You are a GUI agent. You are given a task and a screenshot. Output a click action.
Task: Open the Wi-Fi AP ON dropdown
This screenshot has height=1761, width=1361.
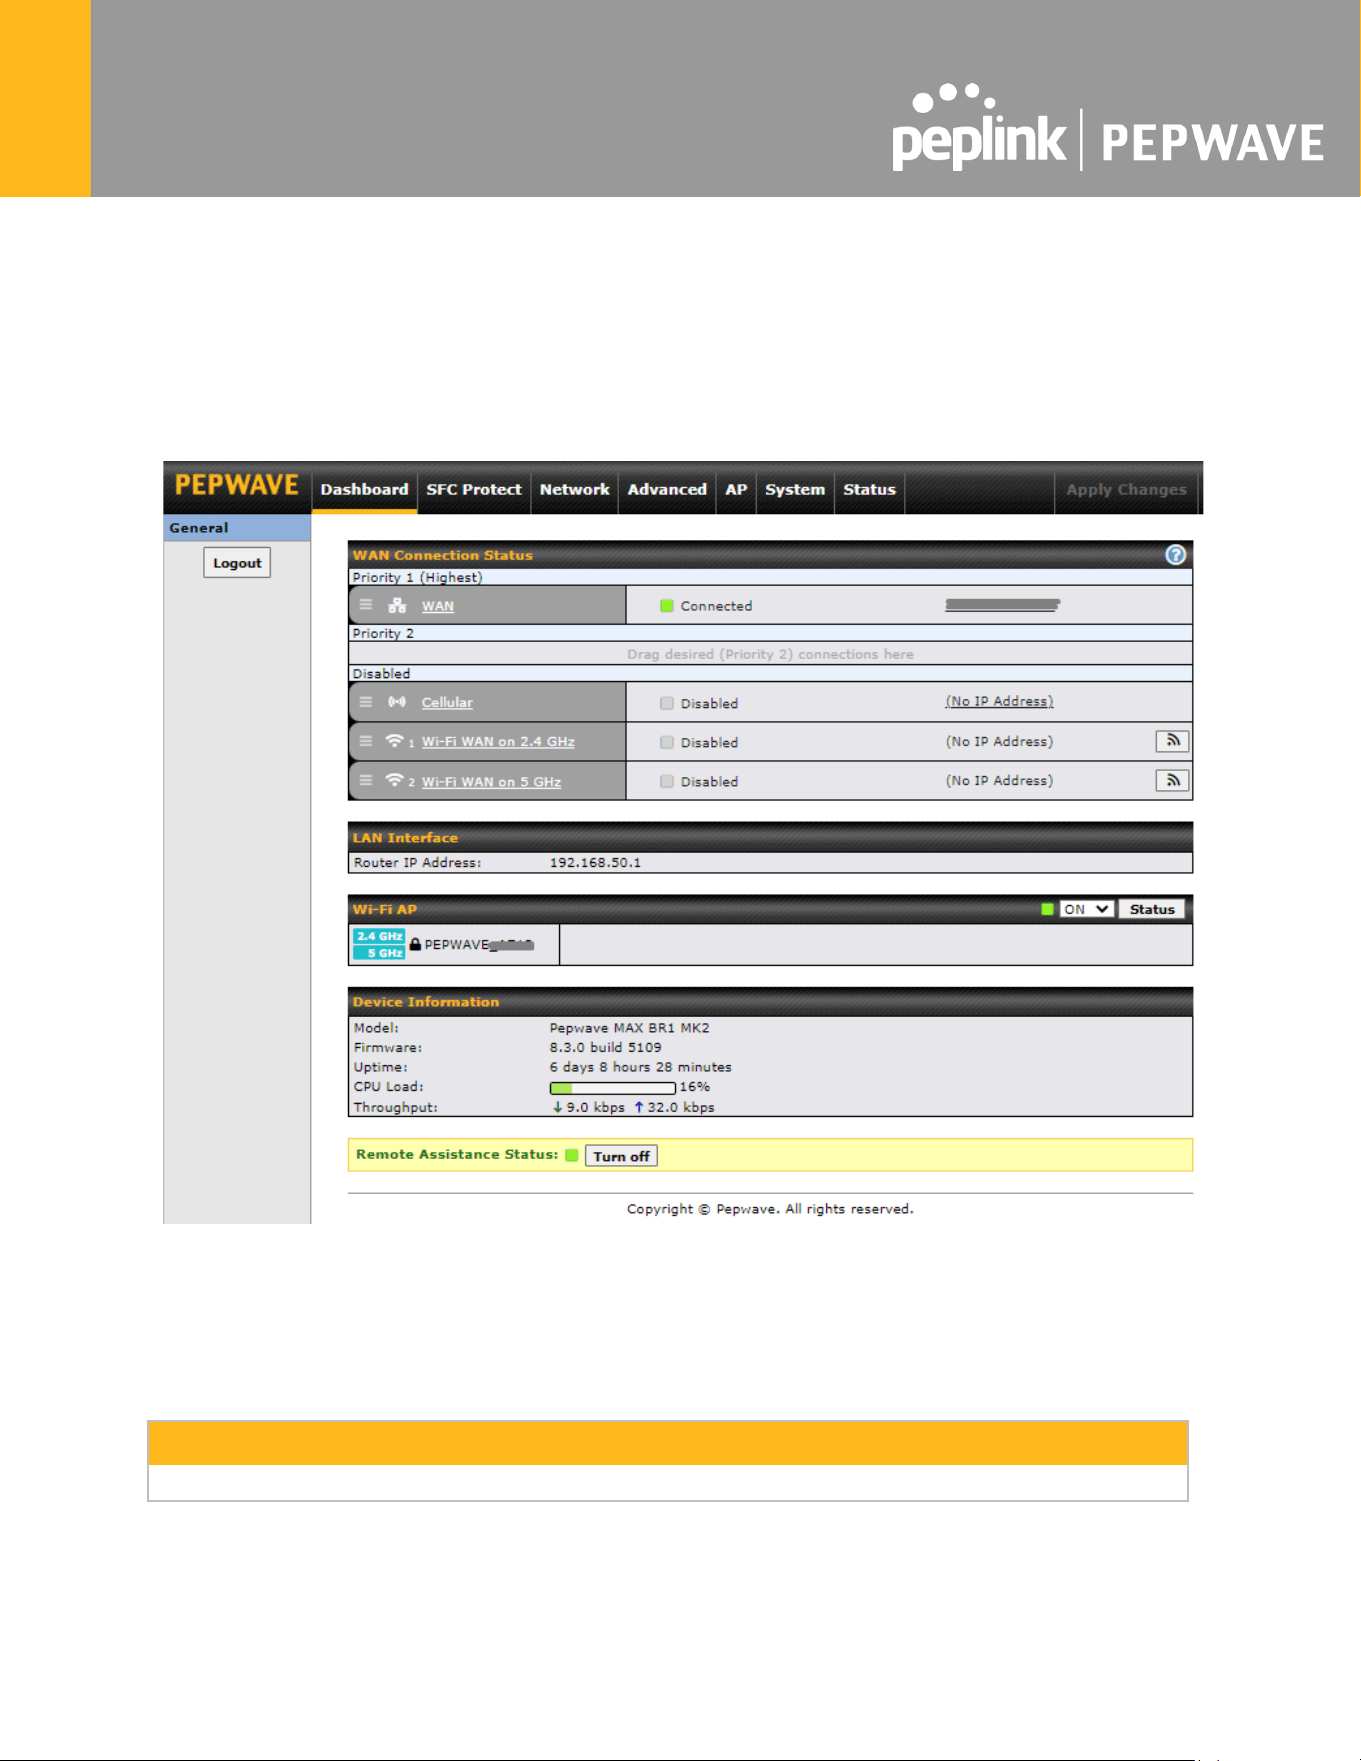(1087, 909)
